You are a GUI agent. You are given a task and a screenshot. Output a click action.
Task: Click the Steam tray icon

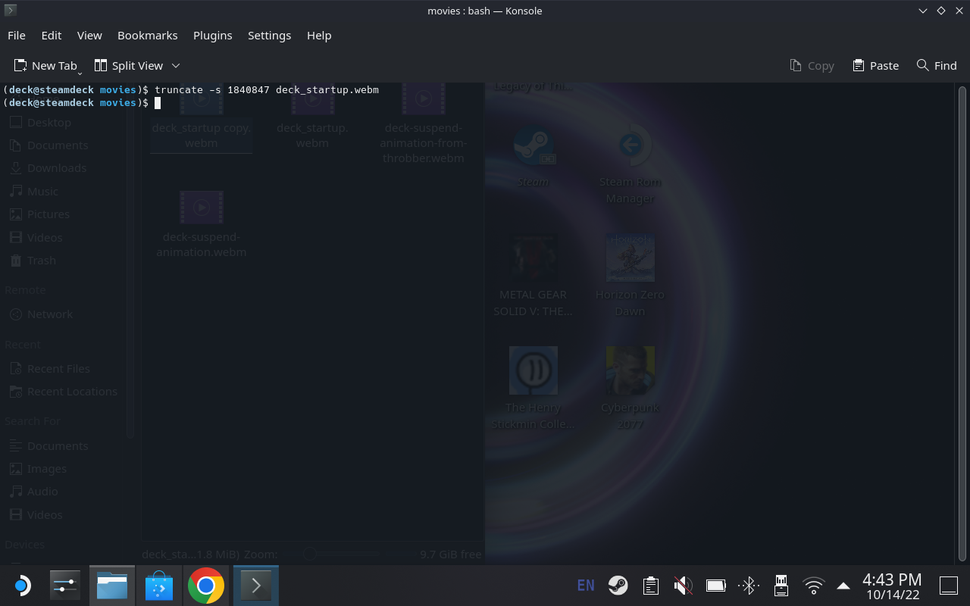(x=617, y=585)
